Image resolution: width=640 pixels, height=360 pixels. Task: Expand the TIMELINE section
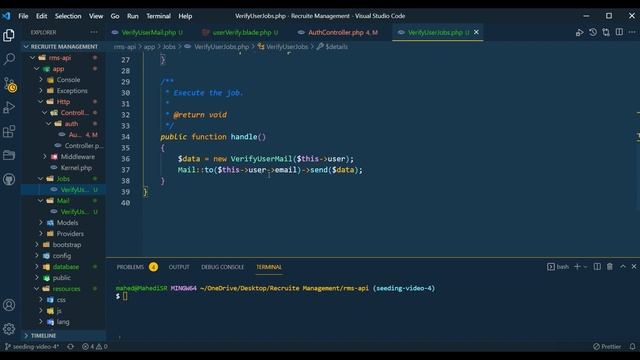pyautogui.click(x=64, y=336)
